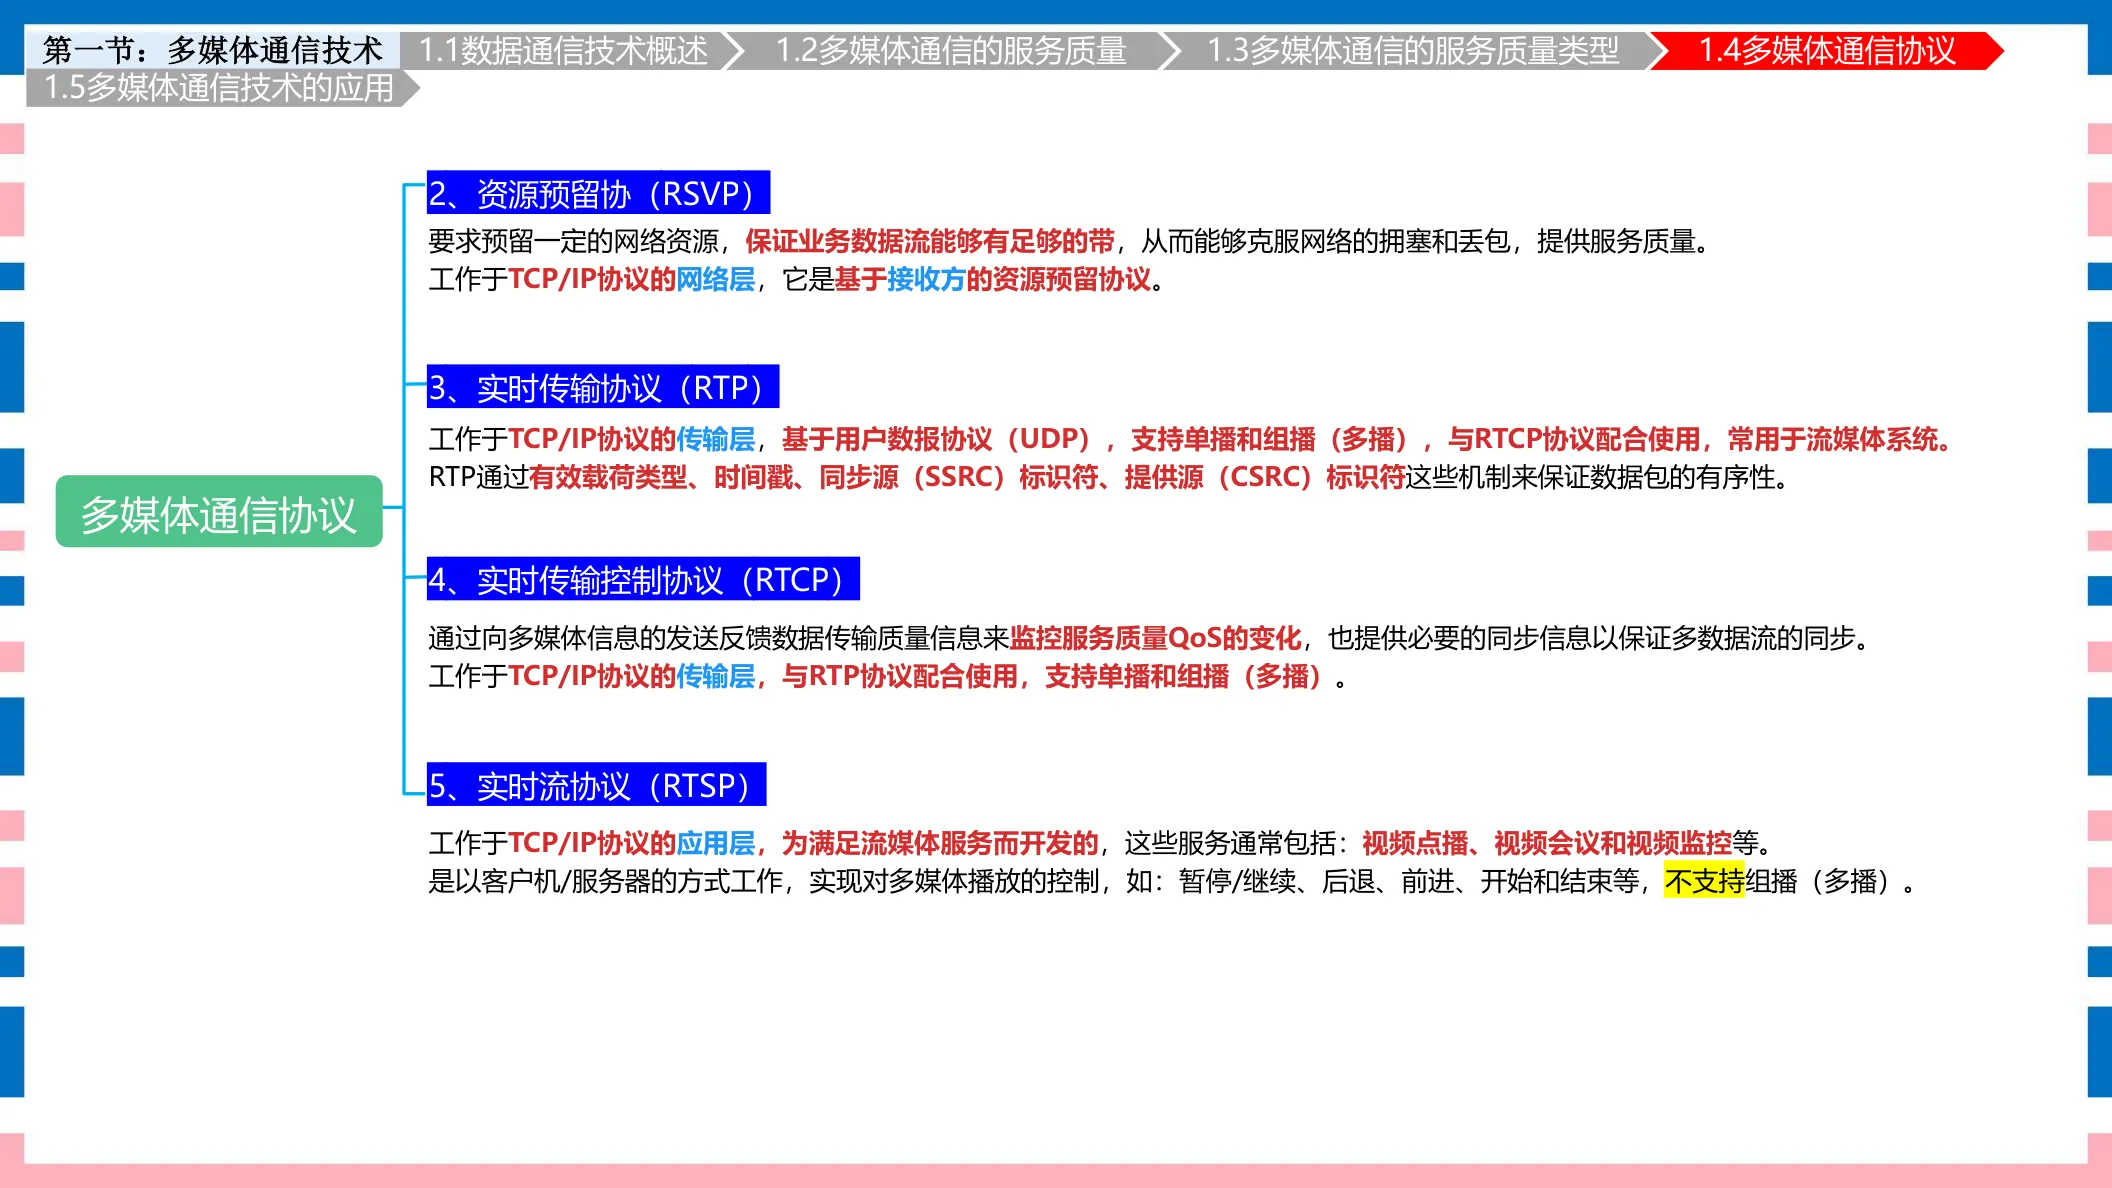Click 与RTP协议配合使用 phrase
Image resolution: width=2112 pixels, height=1188 pixels.
900,676
